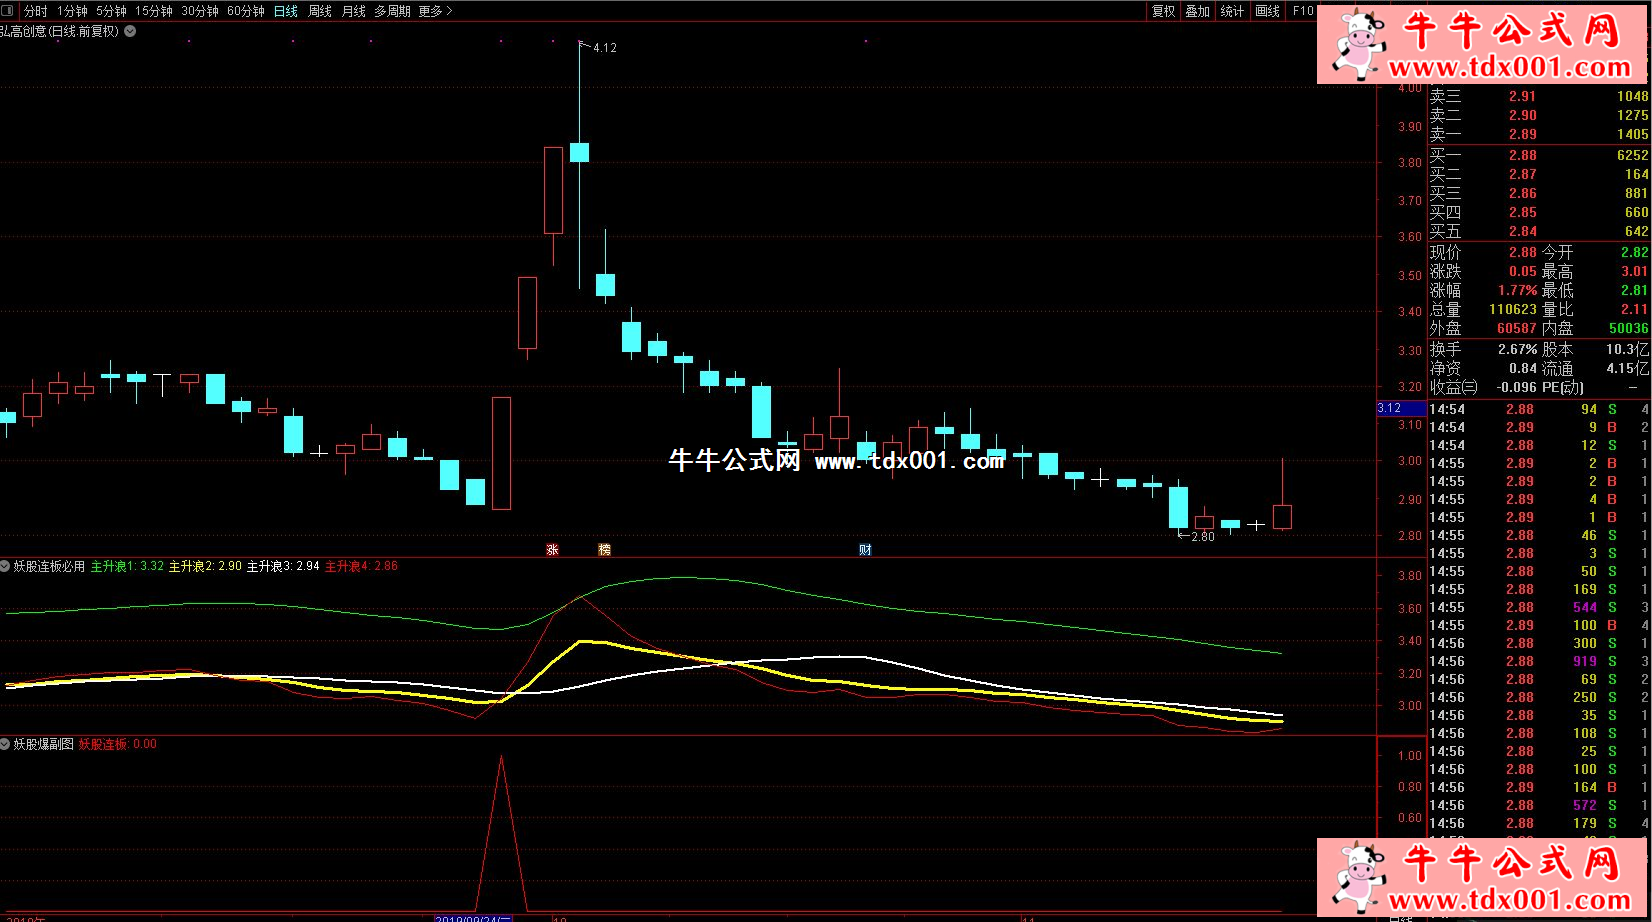Click the 主升浪3: 2.94 indicator label
The width and height of the screenshot is (1652, 922).
(x=283, y=566)
